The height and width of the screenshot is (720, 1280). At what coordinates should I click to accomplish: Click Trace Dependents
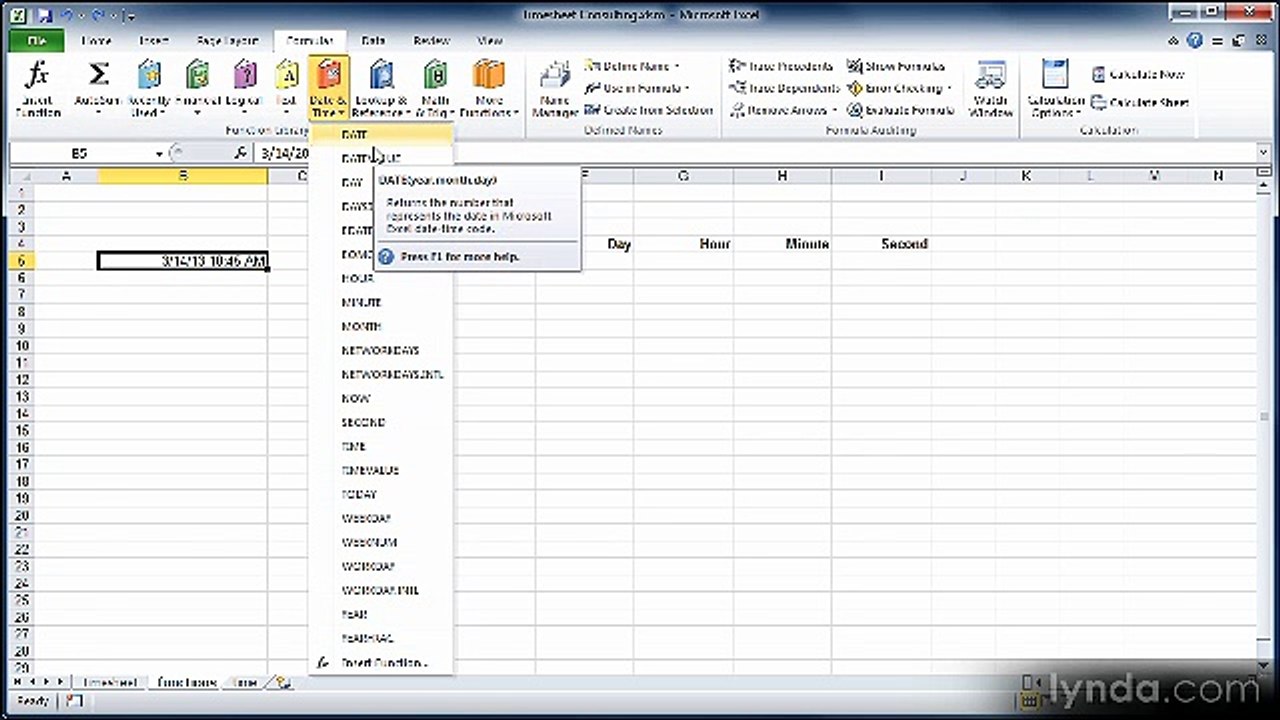tap(784, 88)
